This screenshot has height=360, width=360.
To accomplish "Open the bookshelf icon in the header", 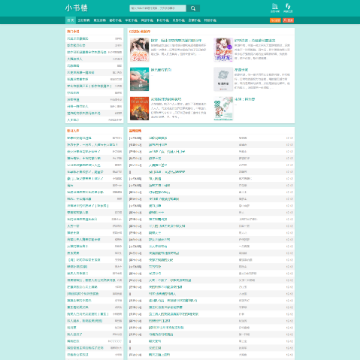I will (x=275, y=8).
